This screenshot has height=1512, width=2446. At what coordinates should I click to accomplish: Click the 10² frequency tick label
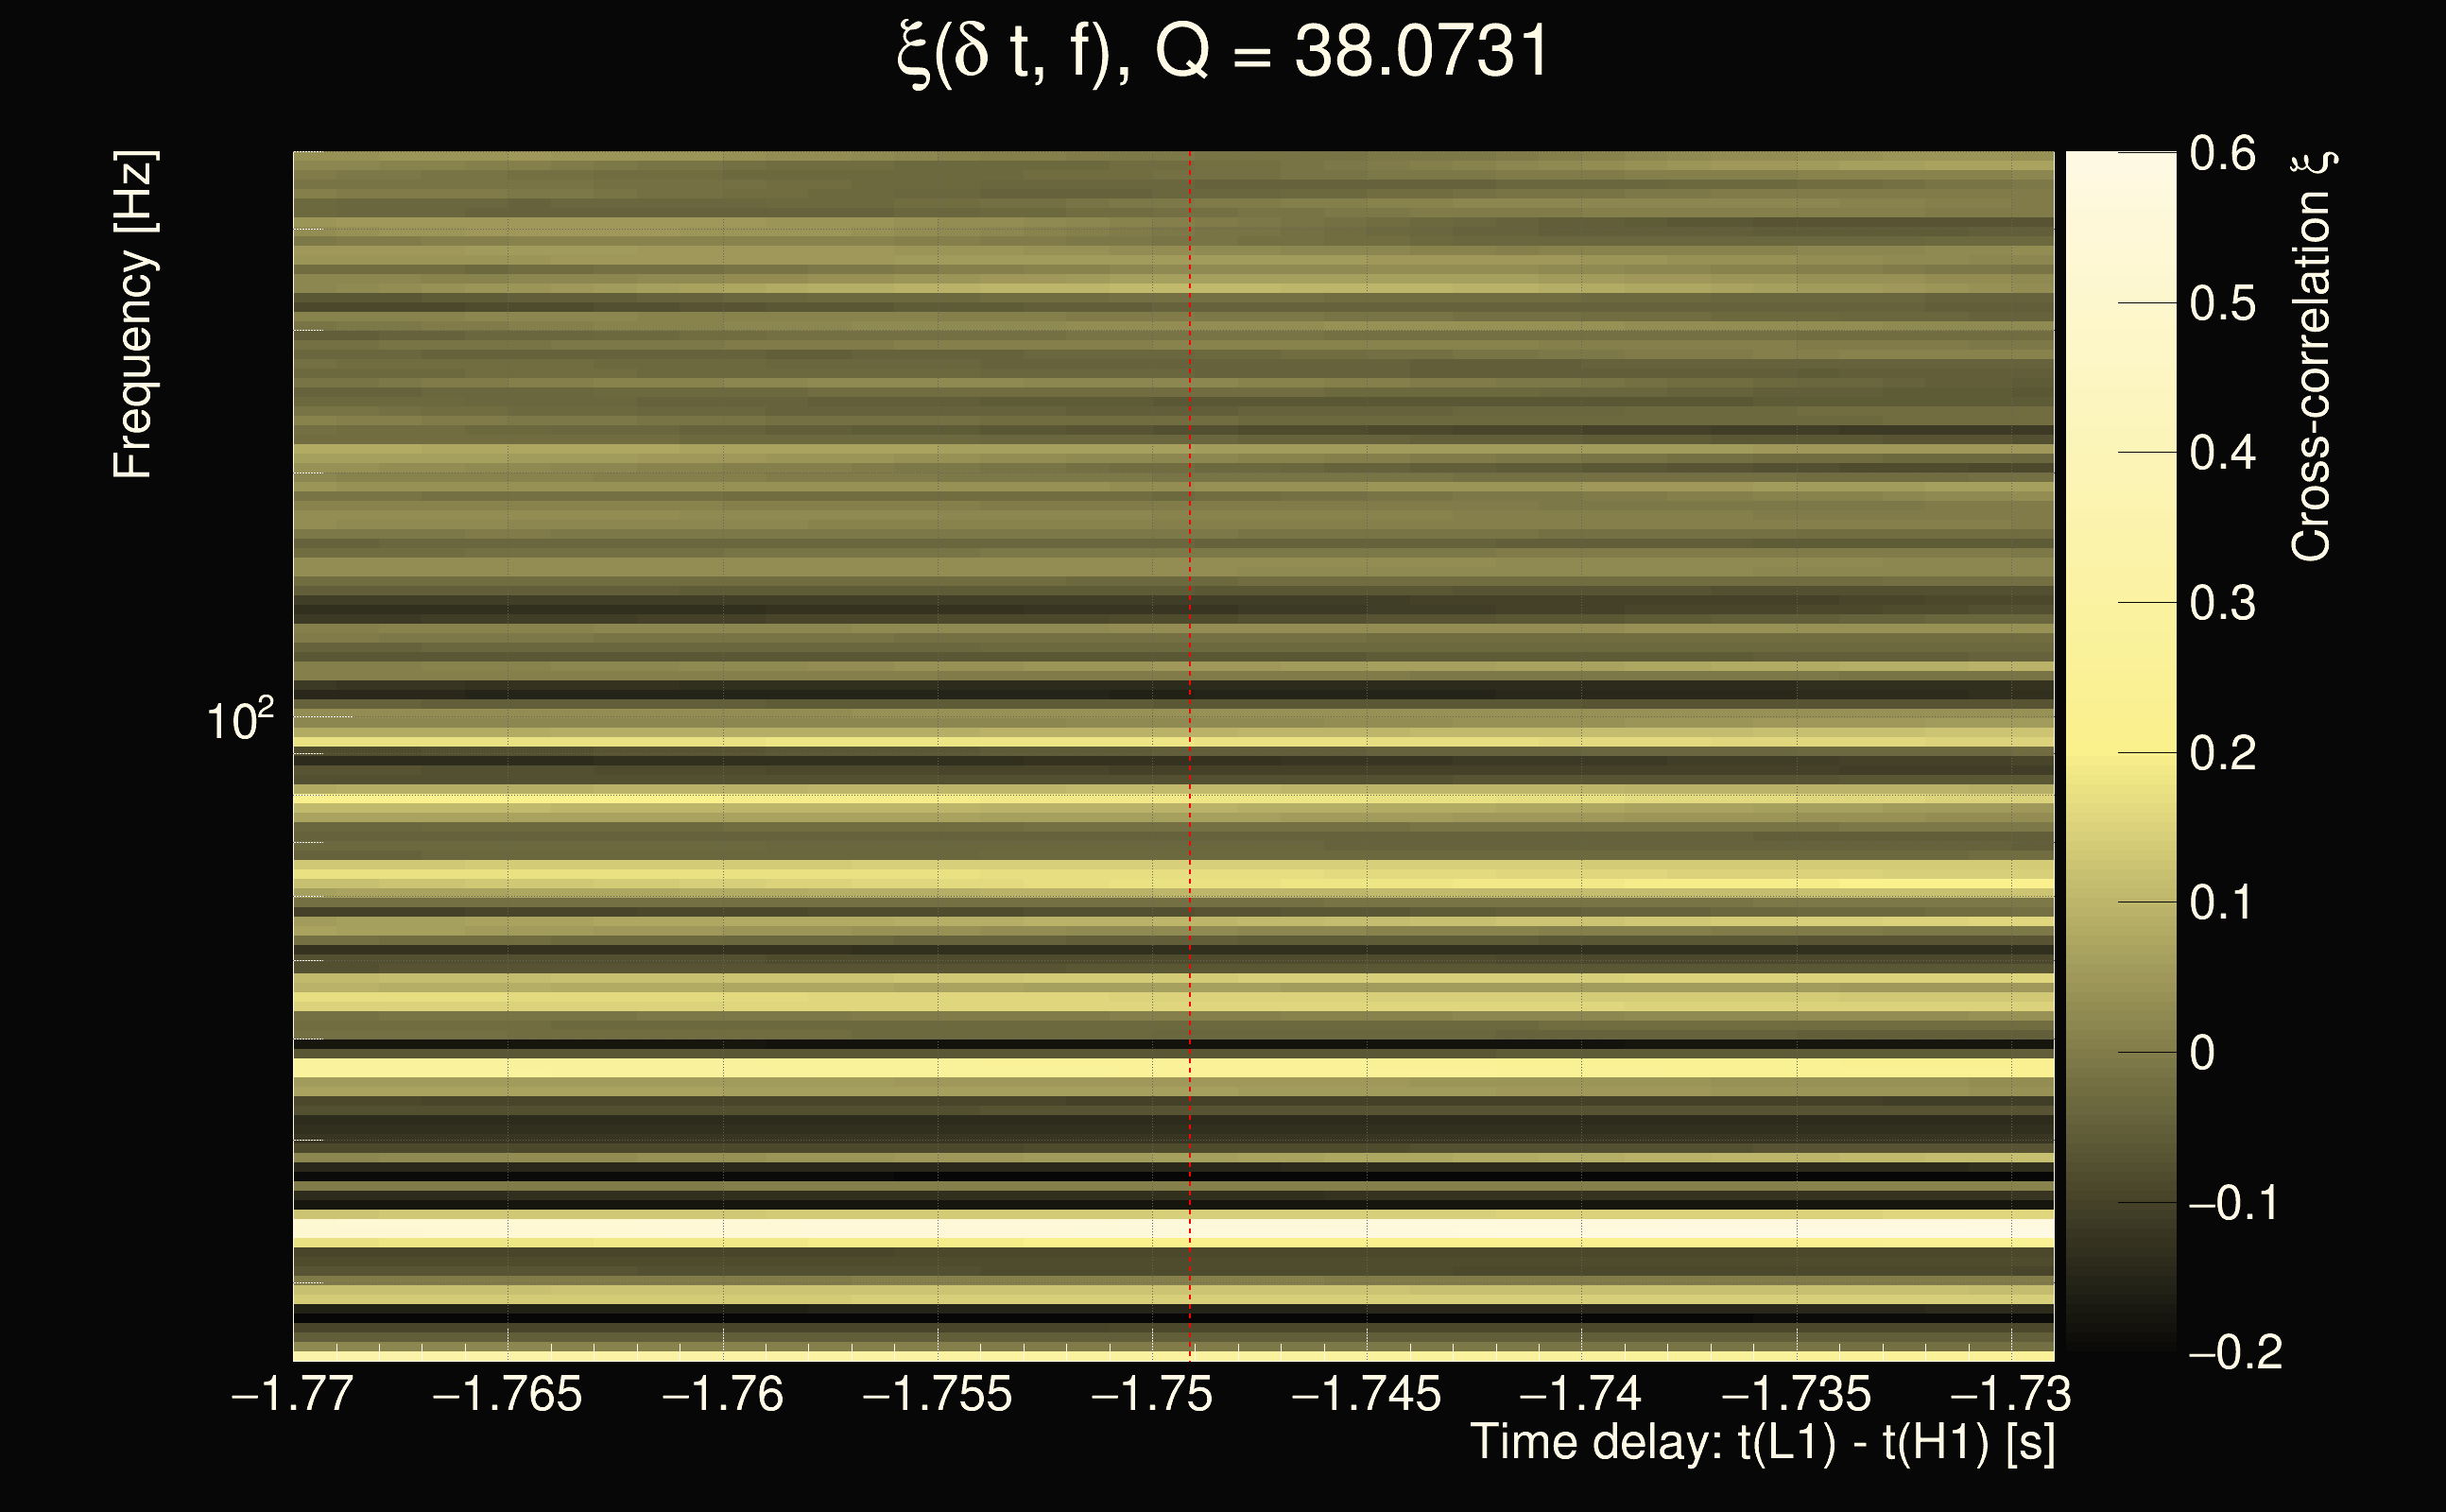pos(239,721)
